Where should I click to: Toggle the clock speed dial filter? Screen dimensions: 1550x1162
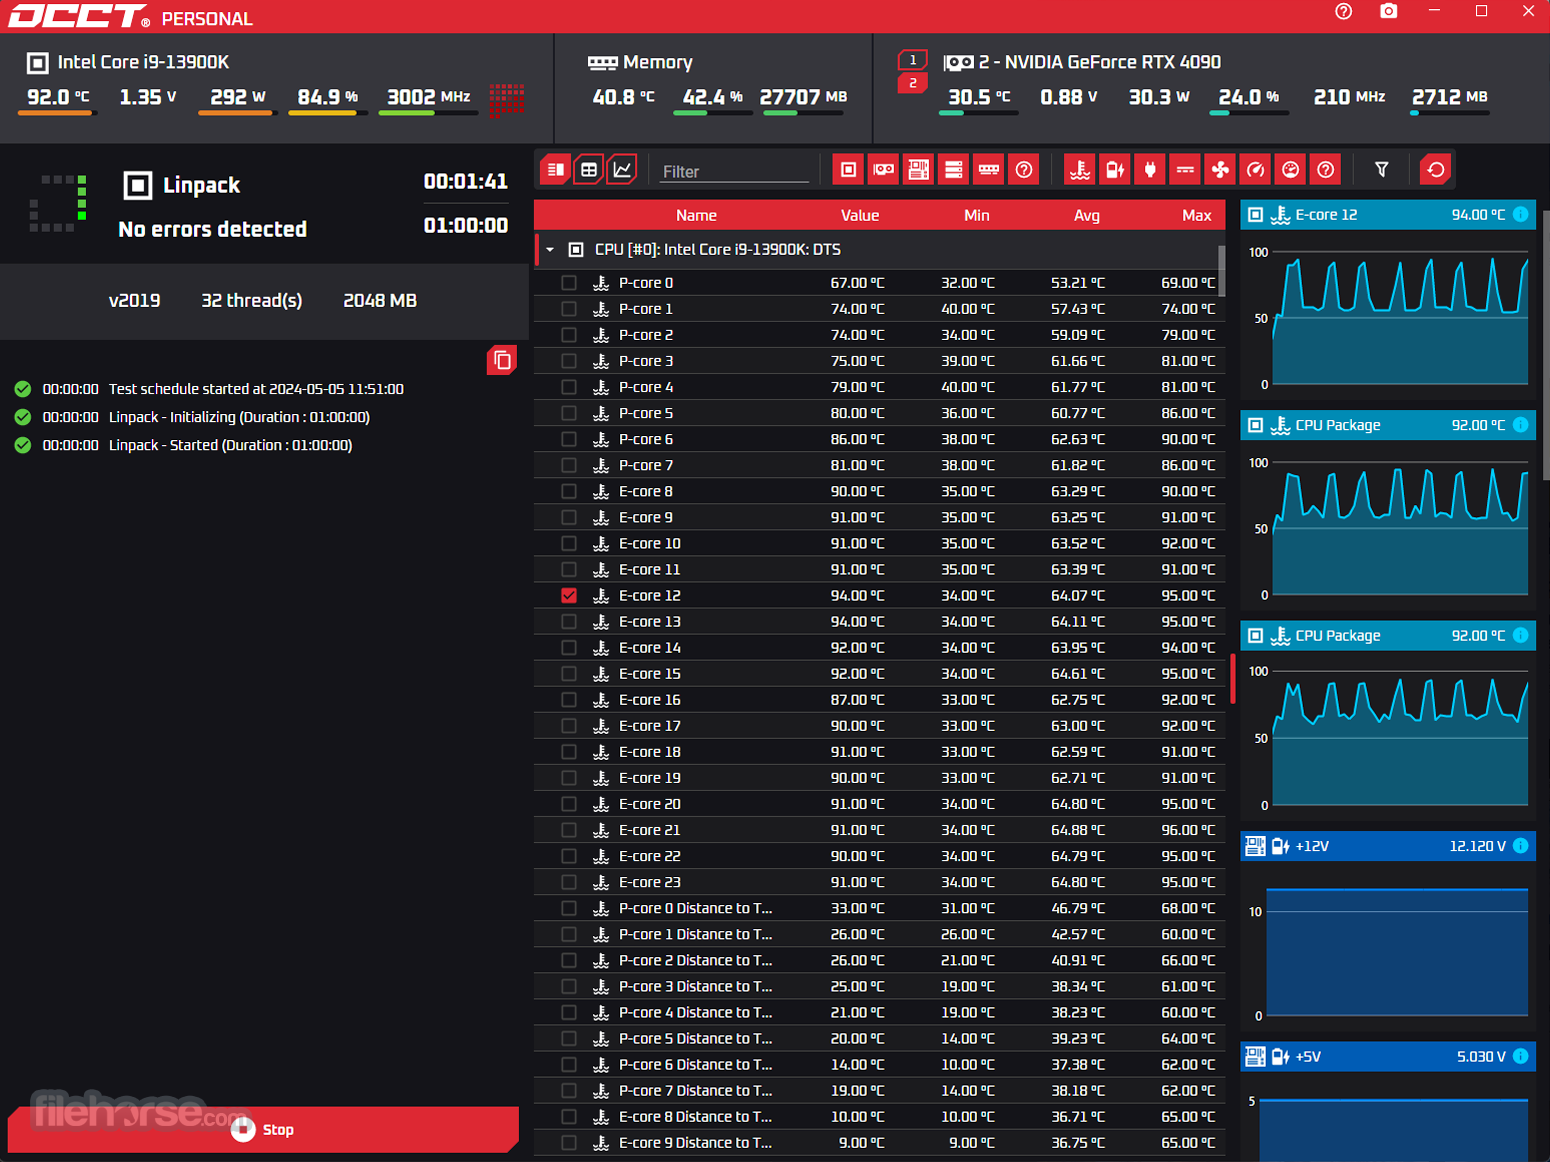click(x=1290, y=170)
